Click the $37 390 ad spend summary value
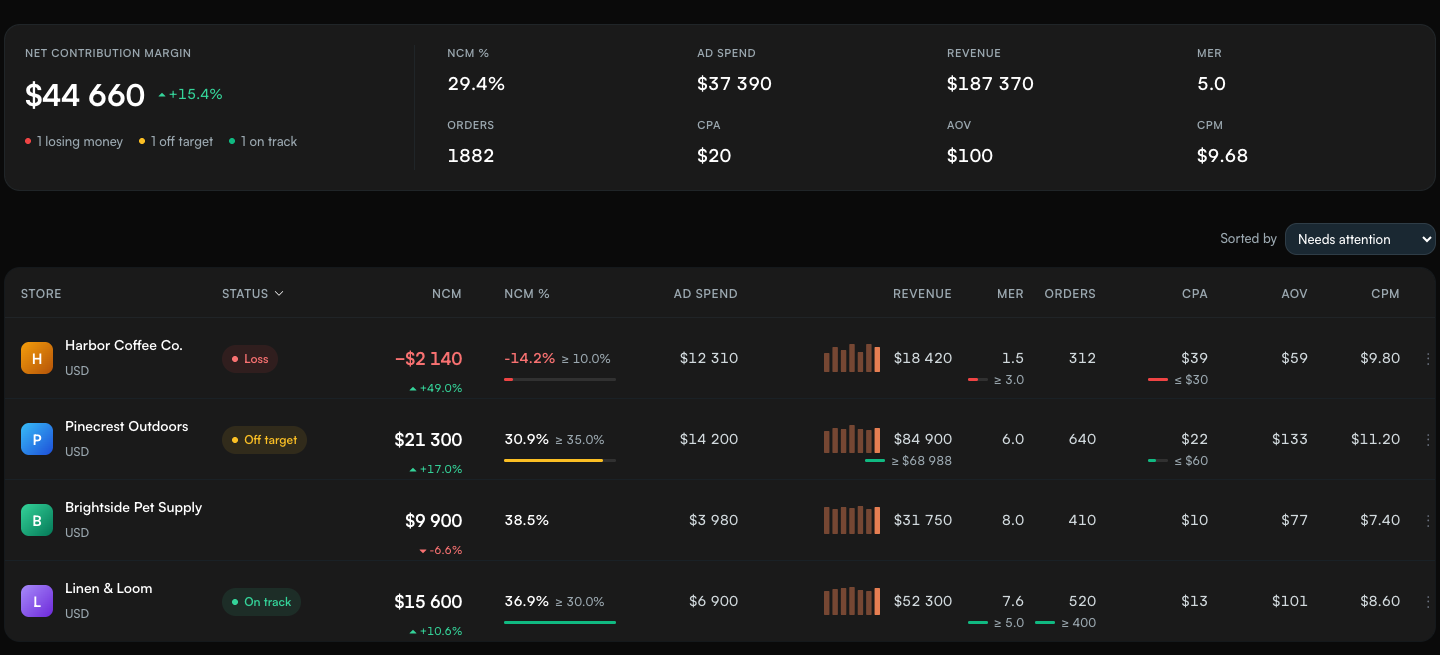1440x655 pixels. pyautogui.click(x=734, y=84)
